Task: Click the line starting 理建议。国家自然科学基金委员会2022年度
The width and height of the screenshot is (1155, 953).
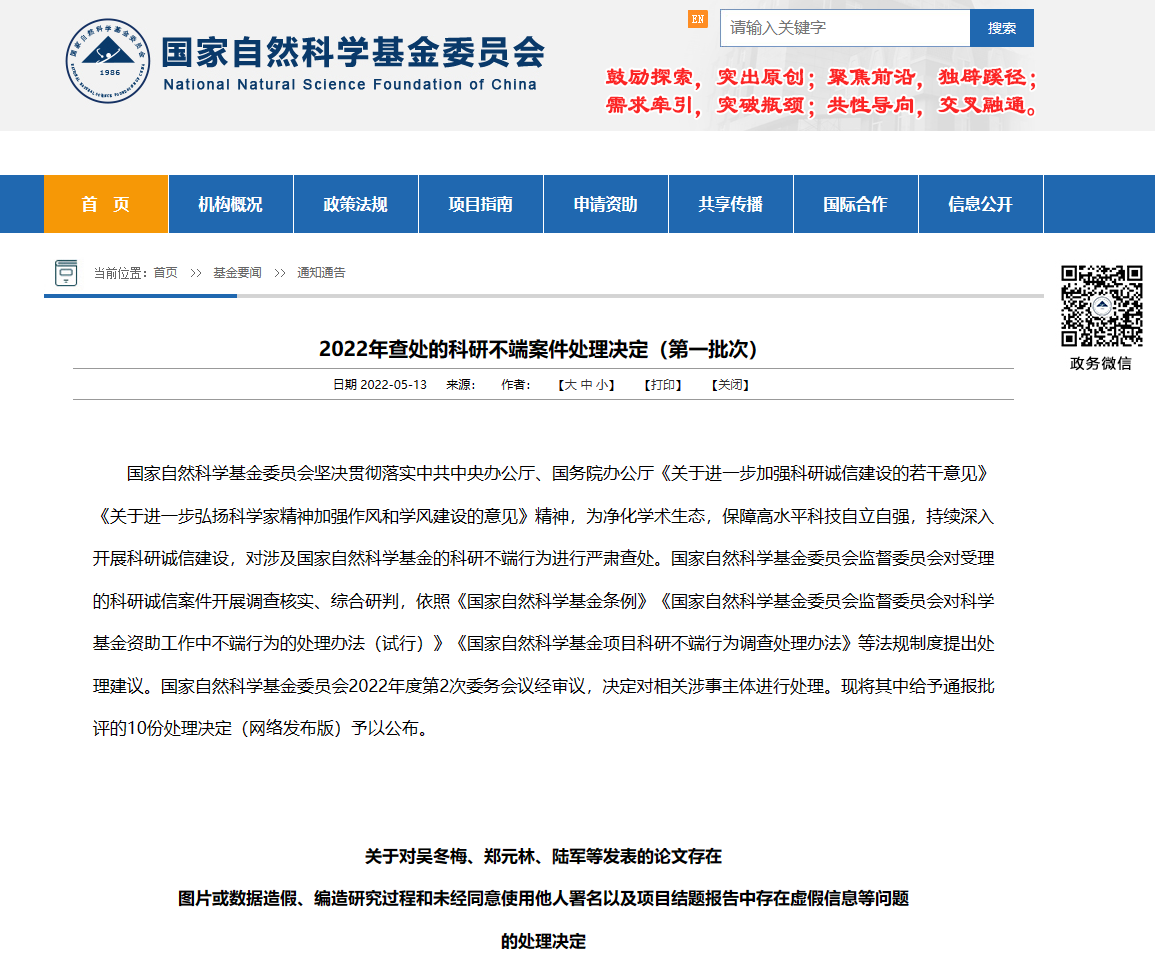Action: click(544, 686)
